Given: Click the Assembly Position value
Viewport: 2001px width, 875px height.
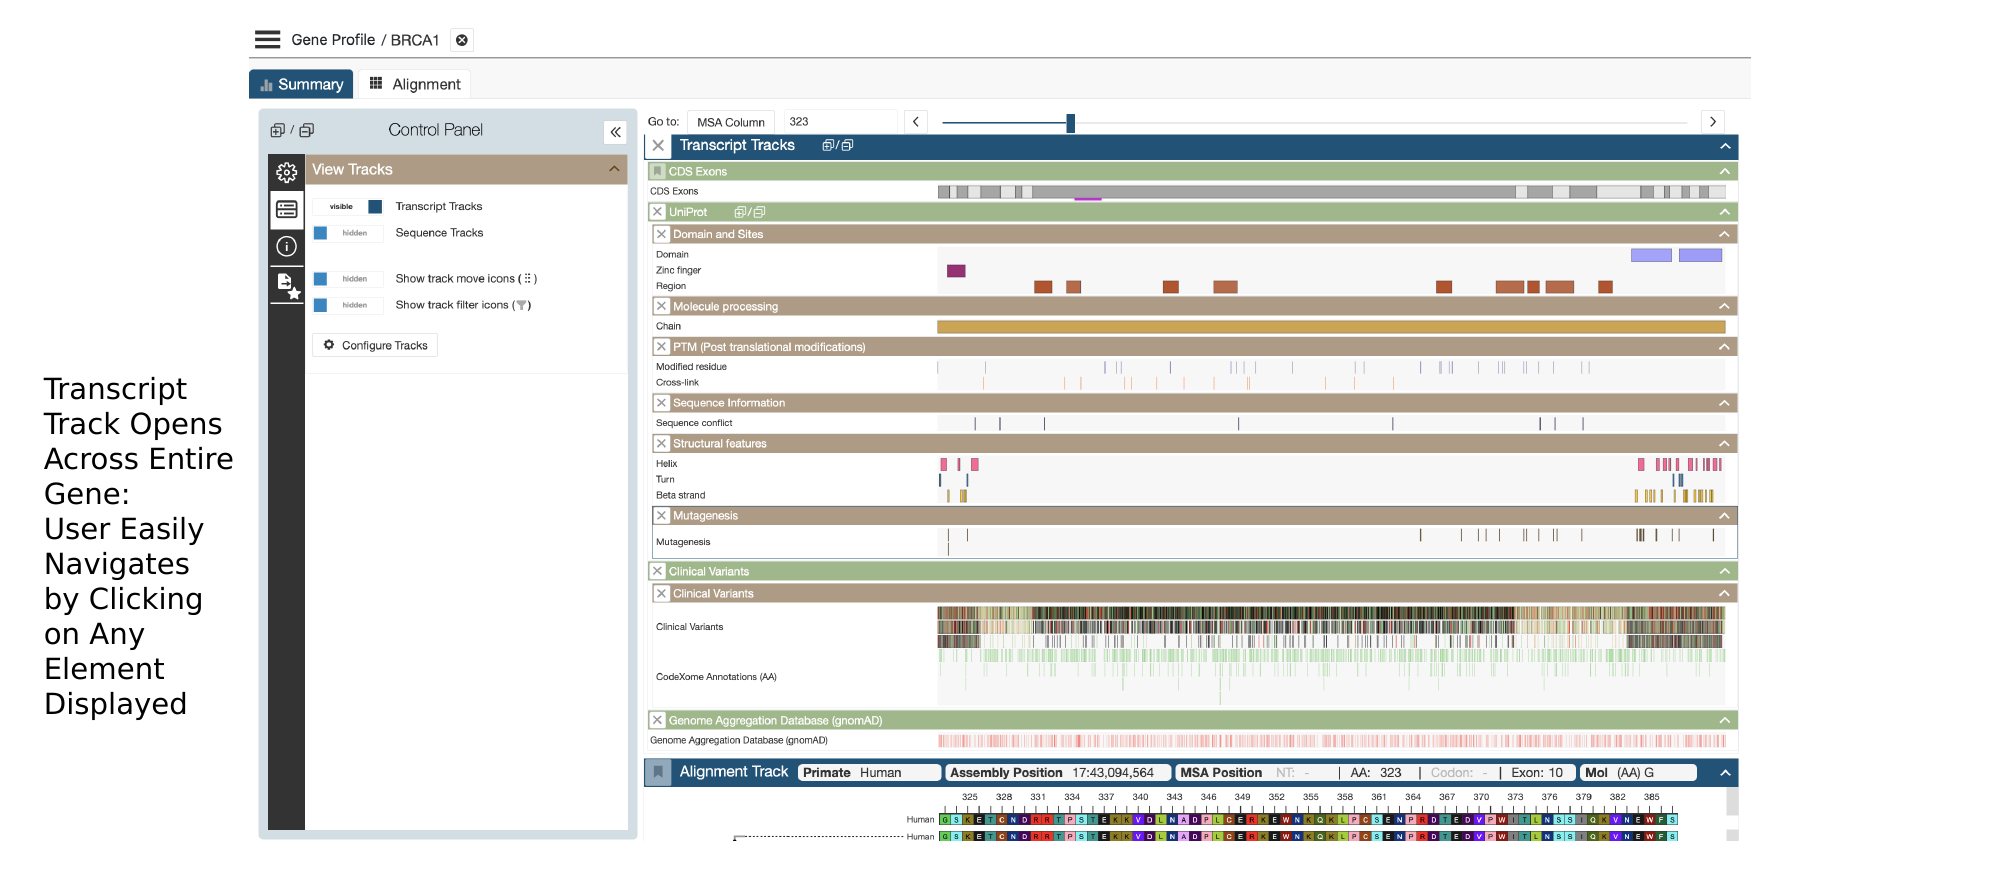Looking at the screenshot, I should click(x=1113, y=773).
